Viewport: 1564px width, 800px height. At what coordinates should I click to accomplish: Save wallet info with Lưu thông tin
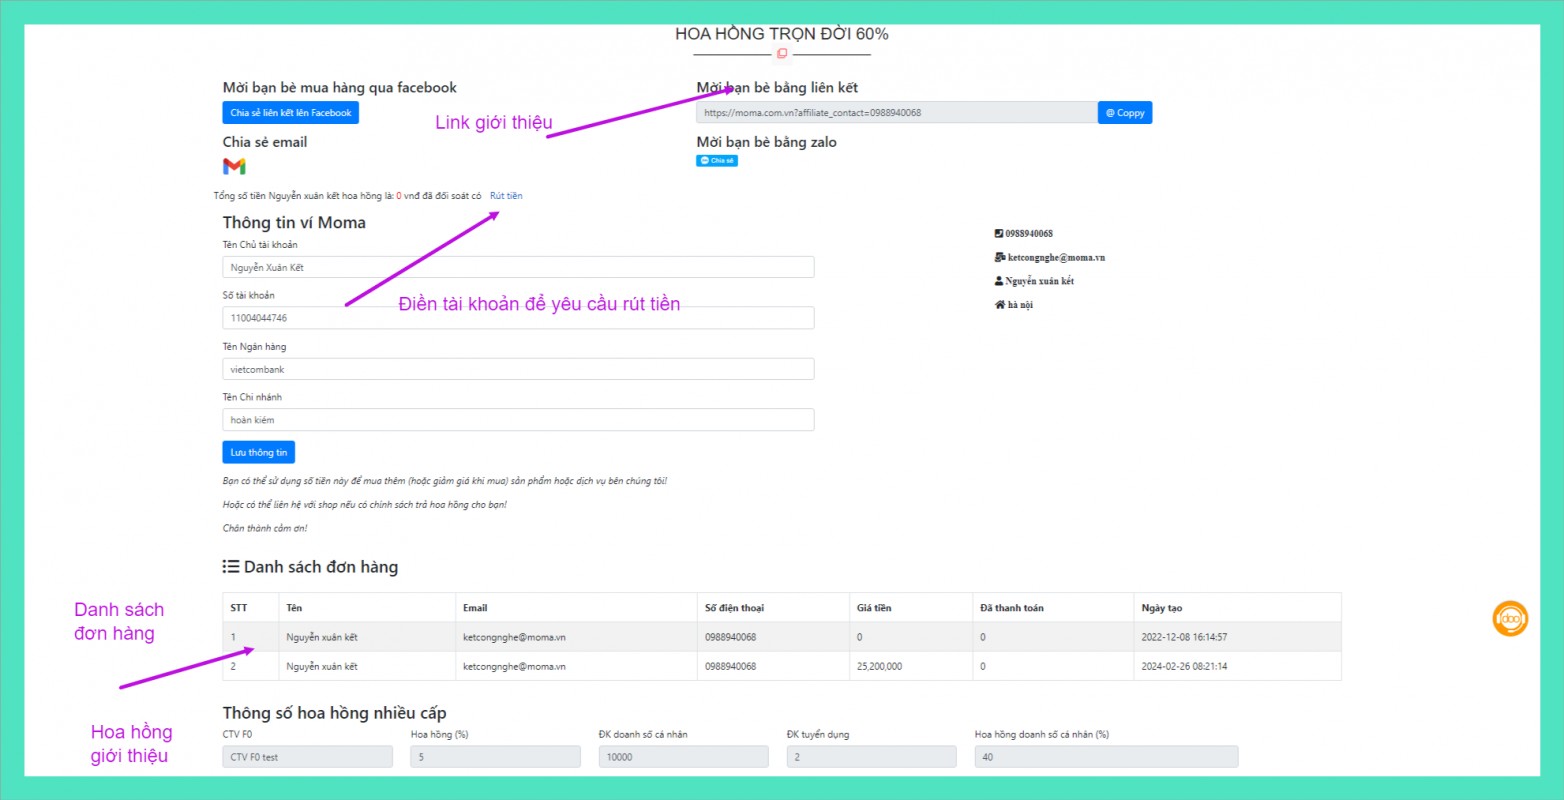click(258, 453)
